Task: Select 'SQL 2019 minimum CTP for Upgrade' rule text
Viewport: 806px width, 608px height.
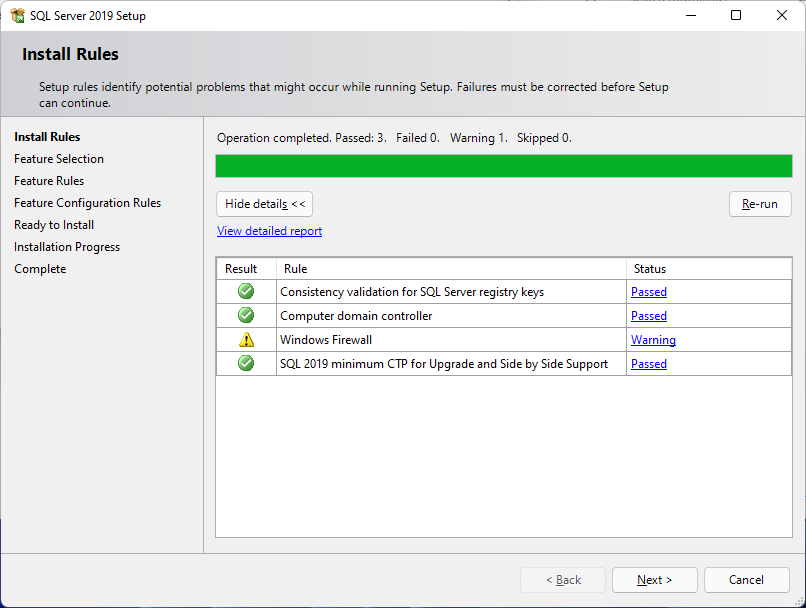Action: [x=444, y=364]
